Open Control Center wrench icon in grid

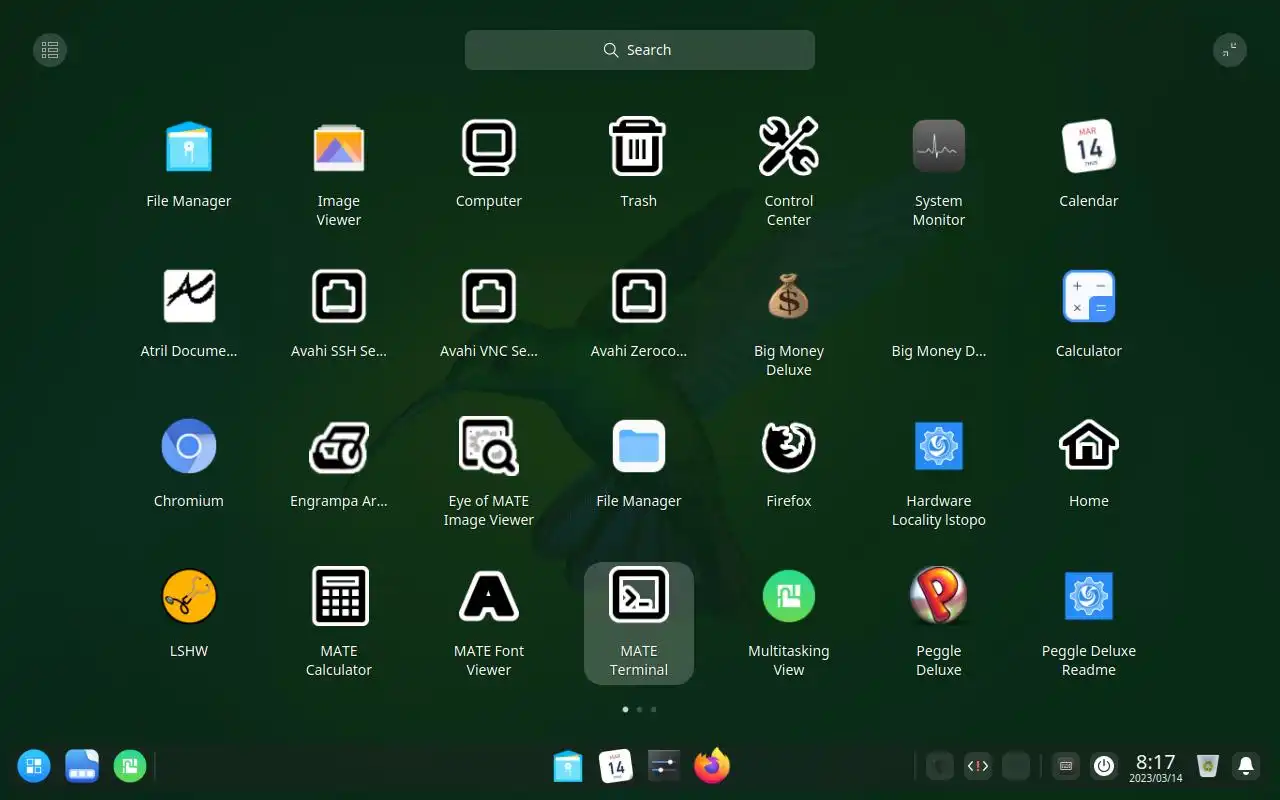coord(789,147)
